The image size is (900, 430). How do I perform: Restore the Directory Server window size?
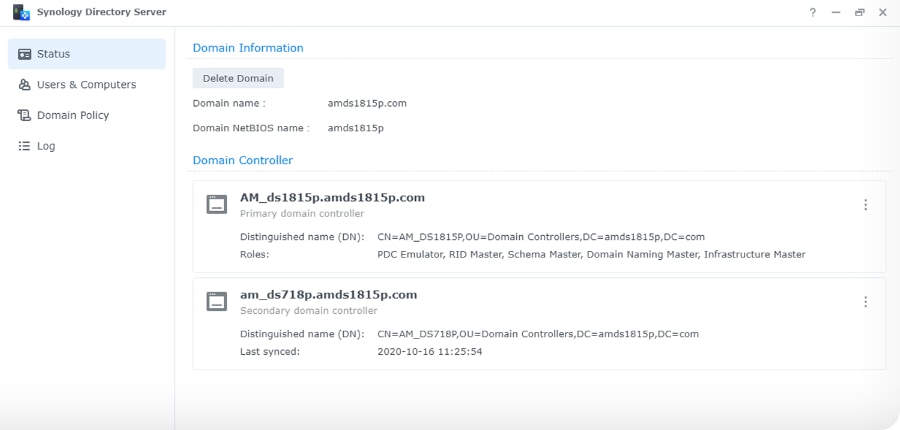pos(859,12)
